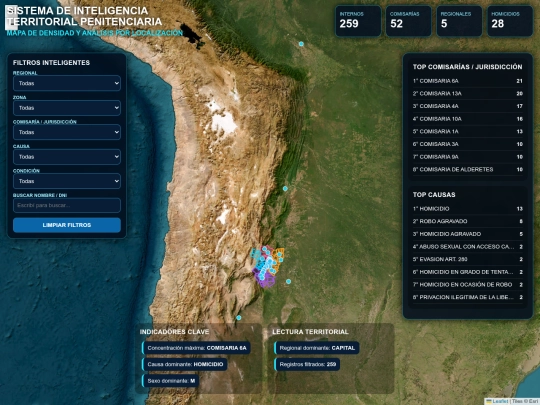Click the Abuso Sexual con Acceso cause row
The image size is (540, 405).
tap(467, 247)
